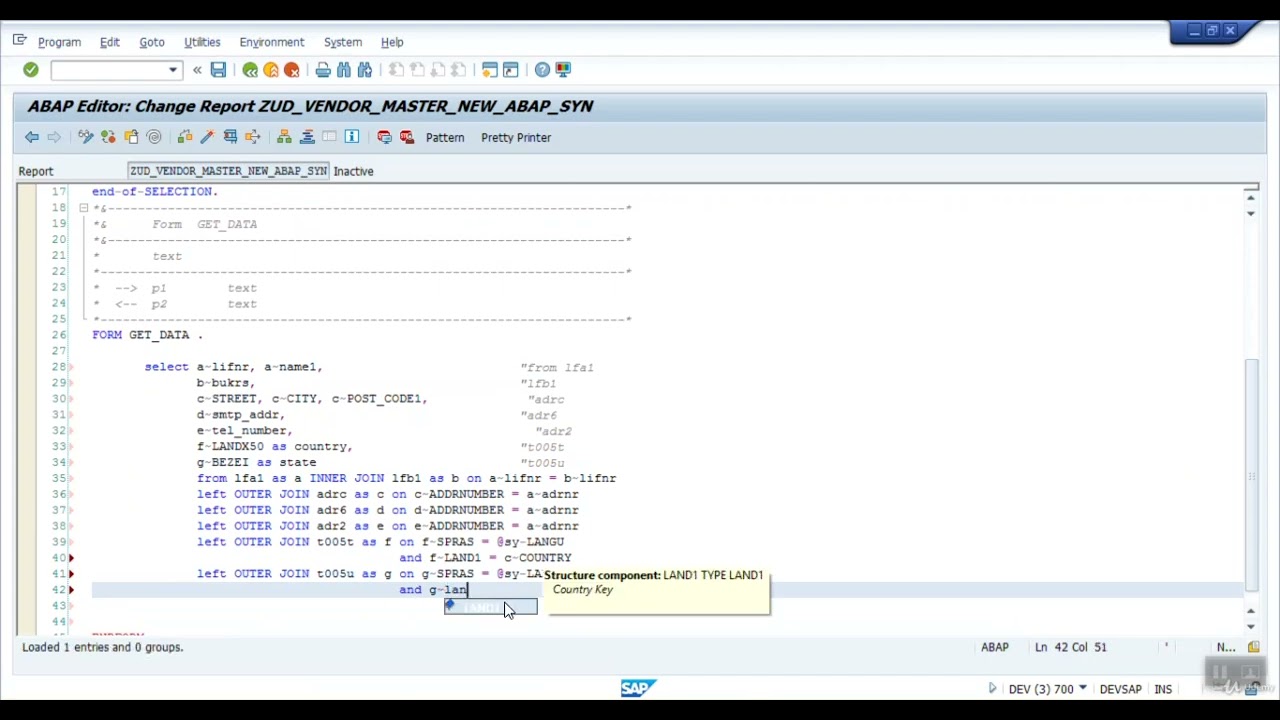Collapse the comment block at line 18
1280x720 pixels.
point(84,208)
